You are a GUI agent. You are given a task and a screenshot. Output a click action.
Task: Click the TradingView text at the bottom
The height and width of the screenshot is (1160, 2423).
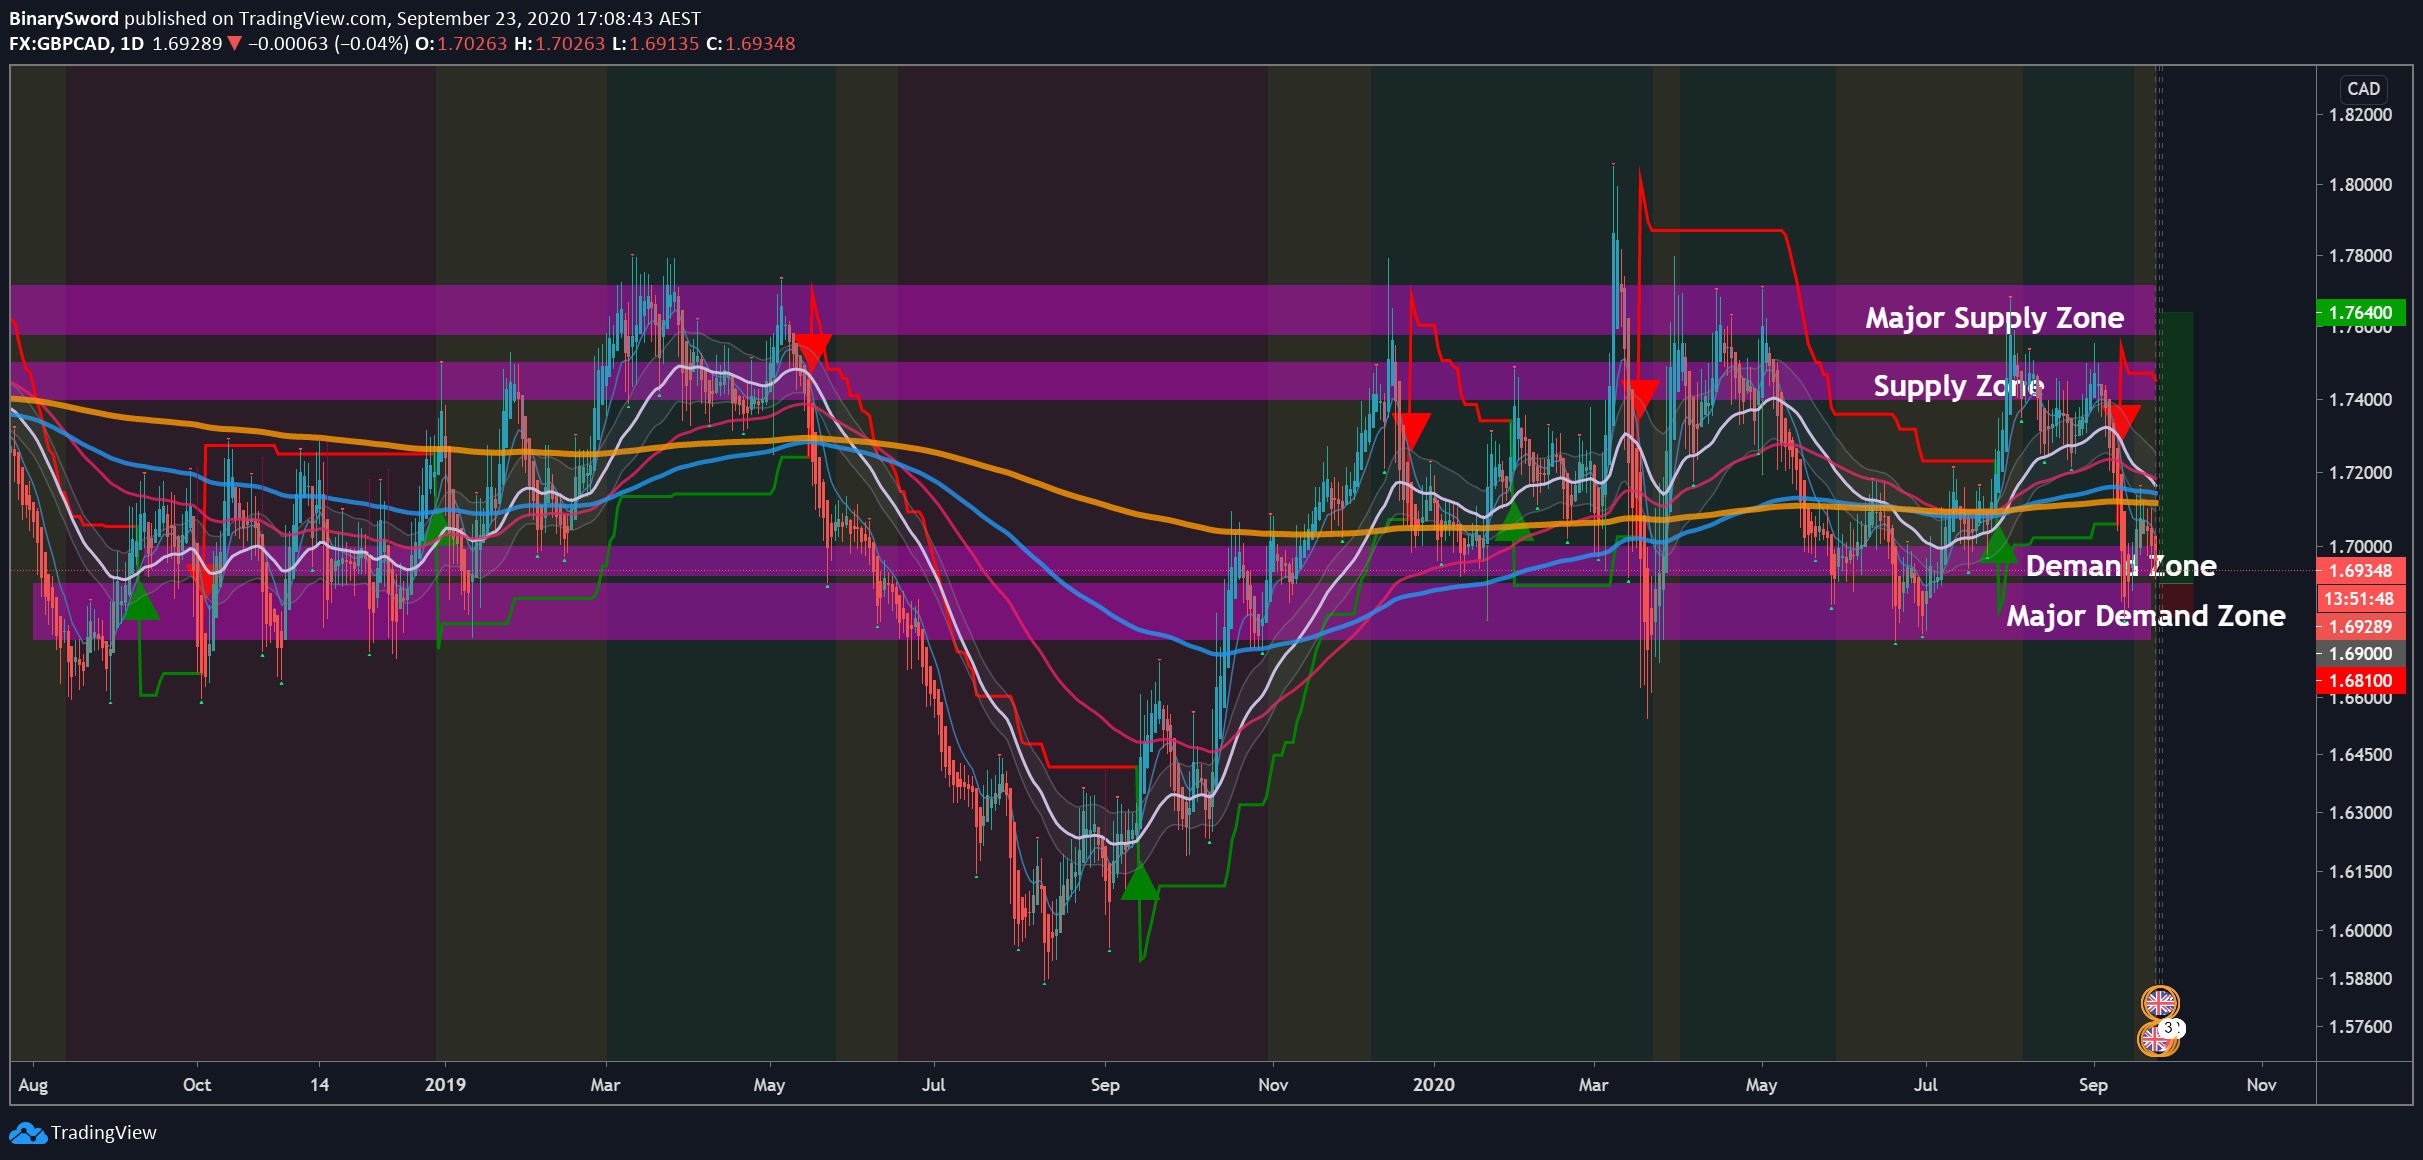click(x=104, y=1133)
